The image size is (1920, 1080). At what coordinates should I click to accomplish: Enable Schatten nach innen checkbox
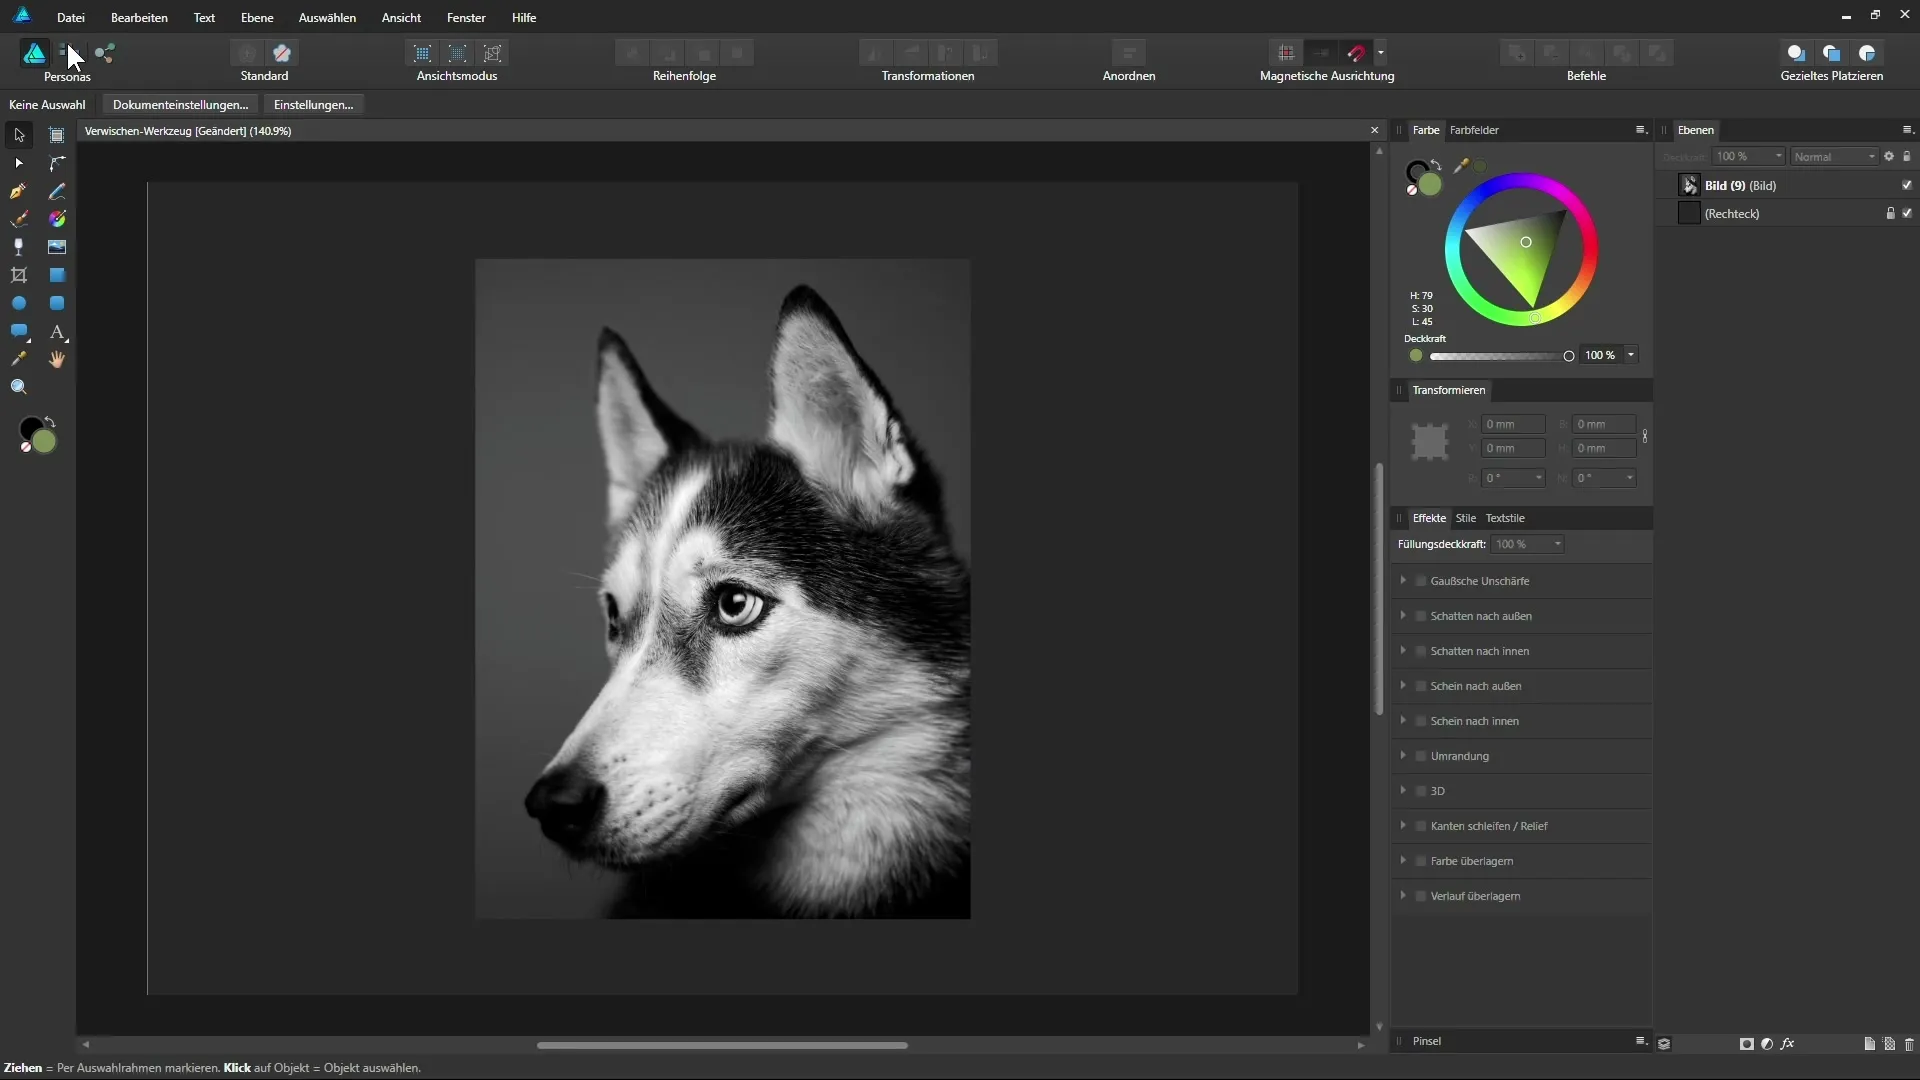click(1421, 651)
